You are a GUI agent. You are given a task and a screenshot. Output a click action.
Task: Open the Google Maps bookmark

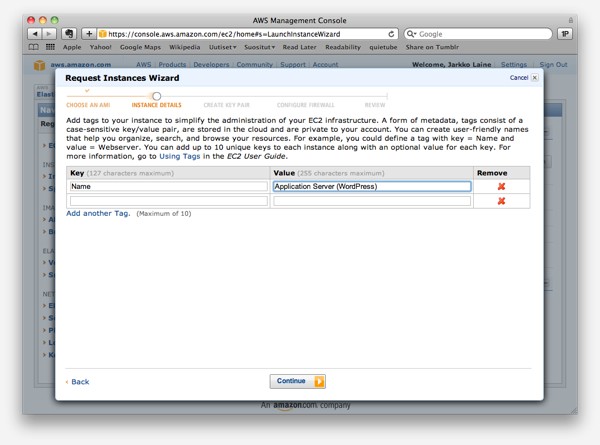pos(140,47)
